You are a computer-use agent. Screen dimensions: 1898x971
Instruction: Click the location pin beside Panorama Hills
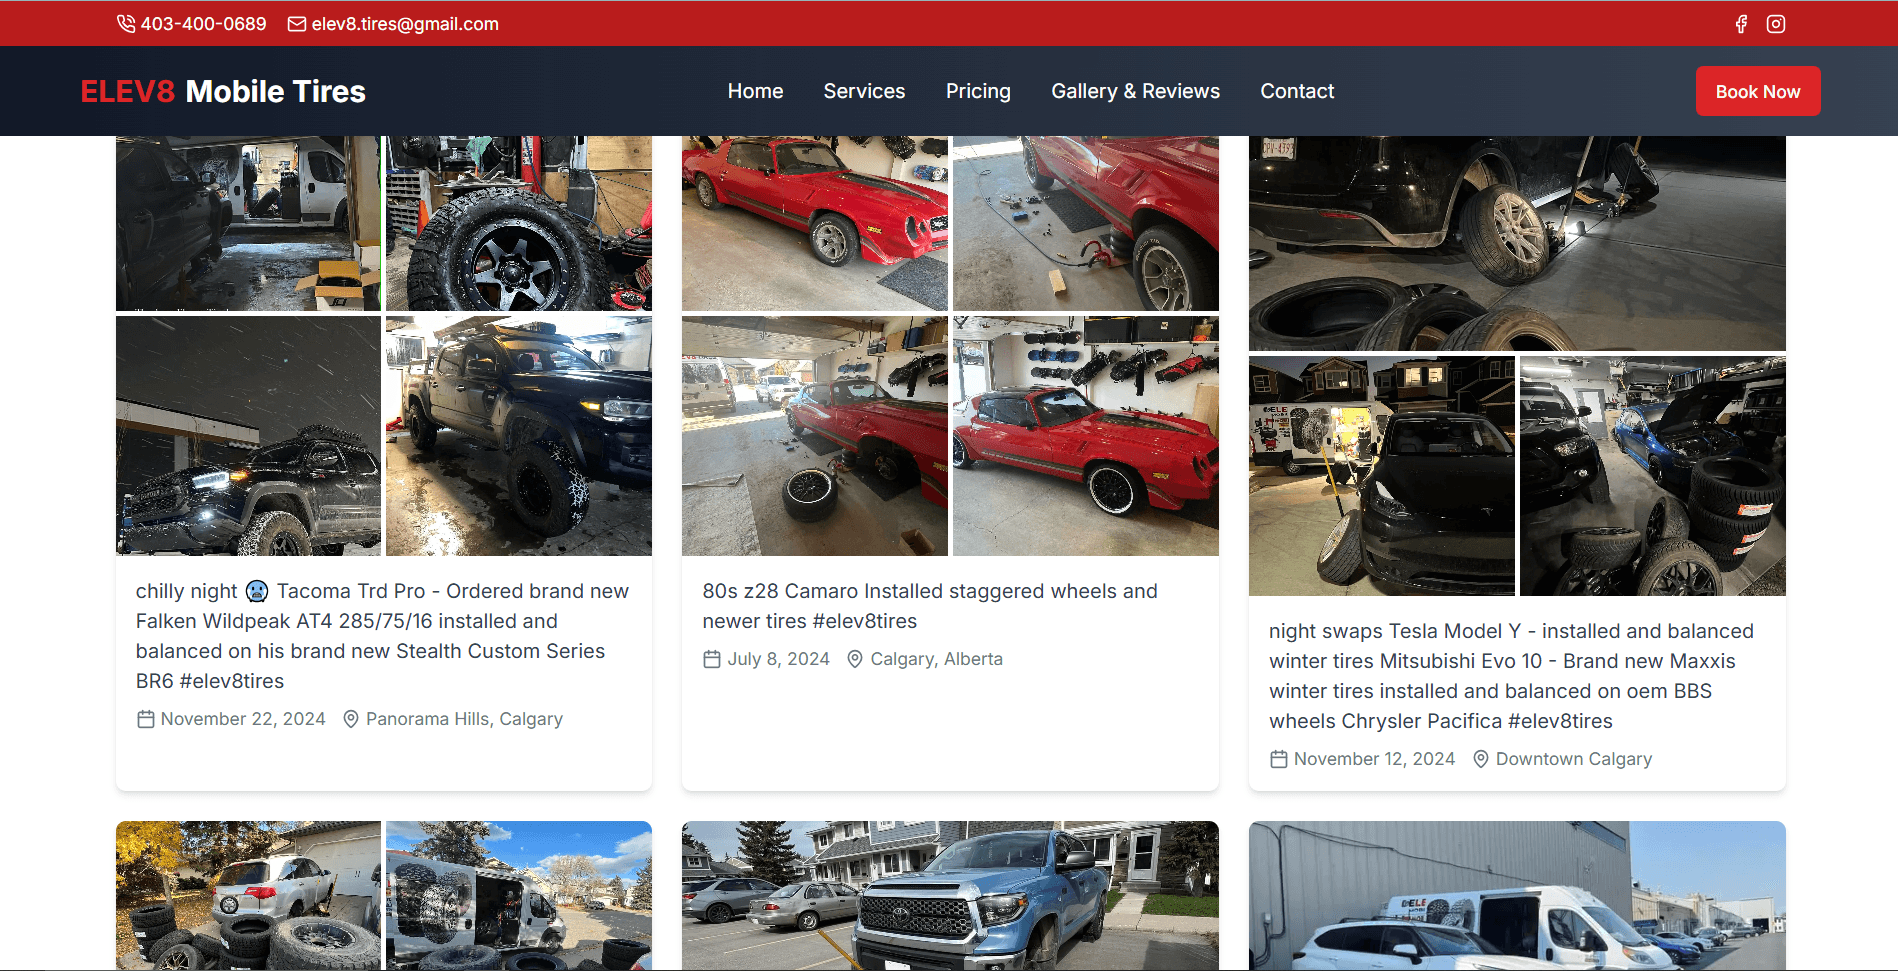pos(351,719)
